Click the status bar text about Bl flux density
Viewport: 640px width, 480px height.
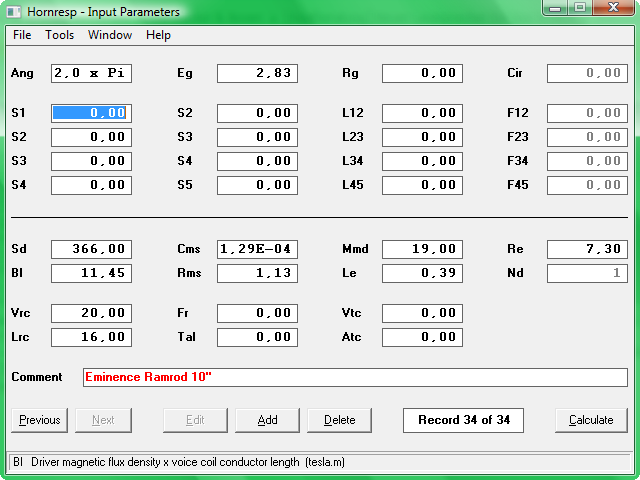coord(179,462)
